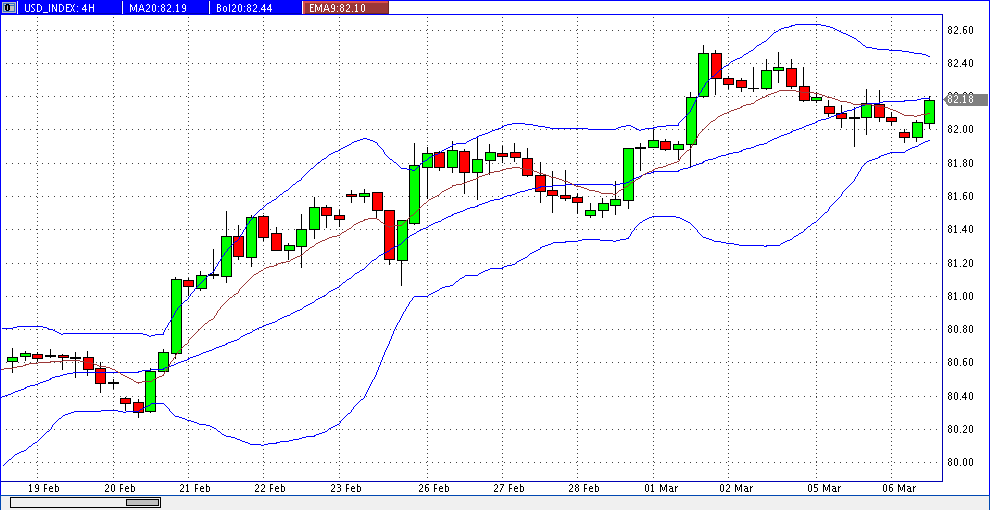
Task: Click the 26 Feb date label
Action: [x=433, y=489]
